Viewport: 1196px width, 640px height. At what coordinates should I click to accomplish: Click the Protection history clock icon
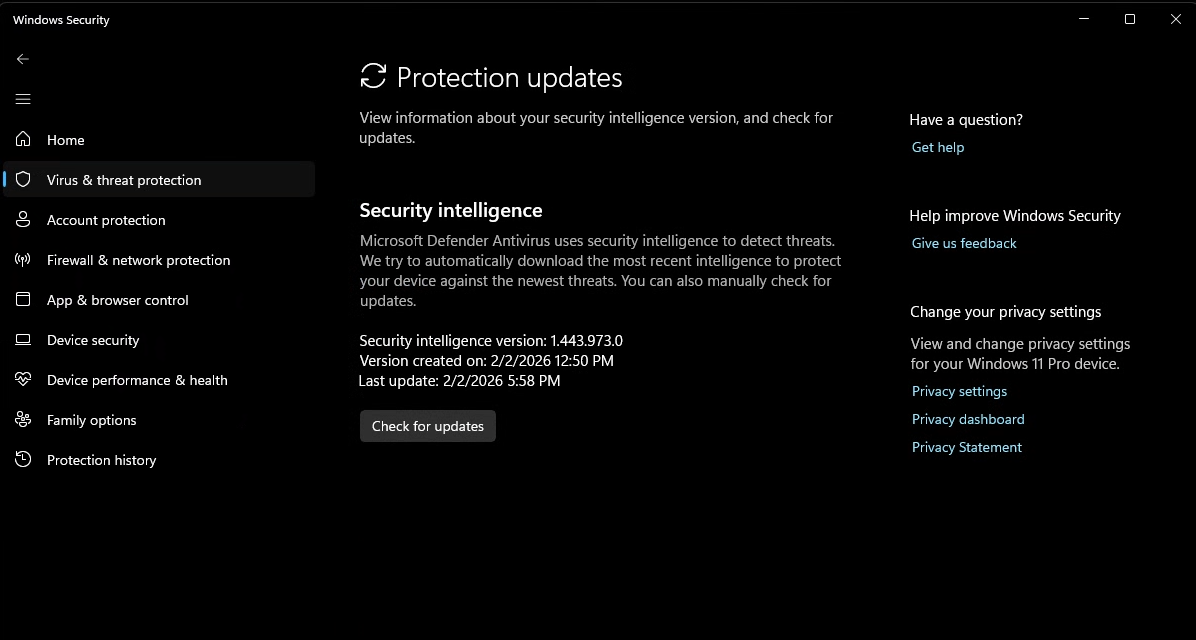(23, 460)
